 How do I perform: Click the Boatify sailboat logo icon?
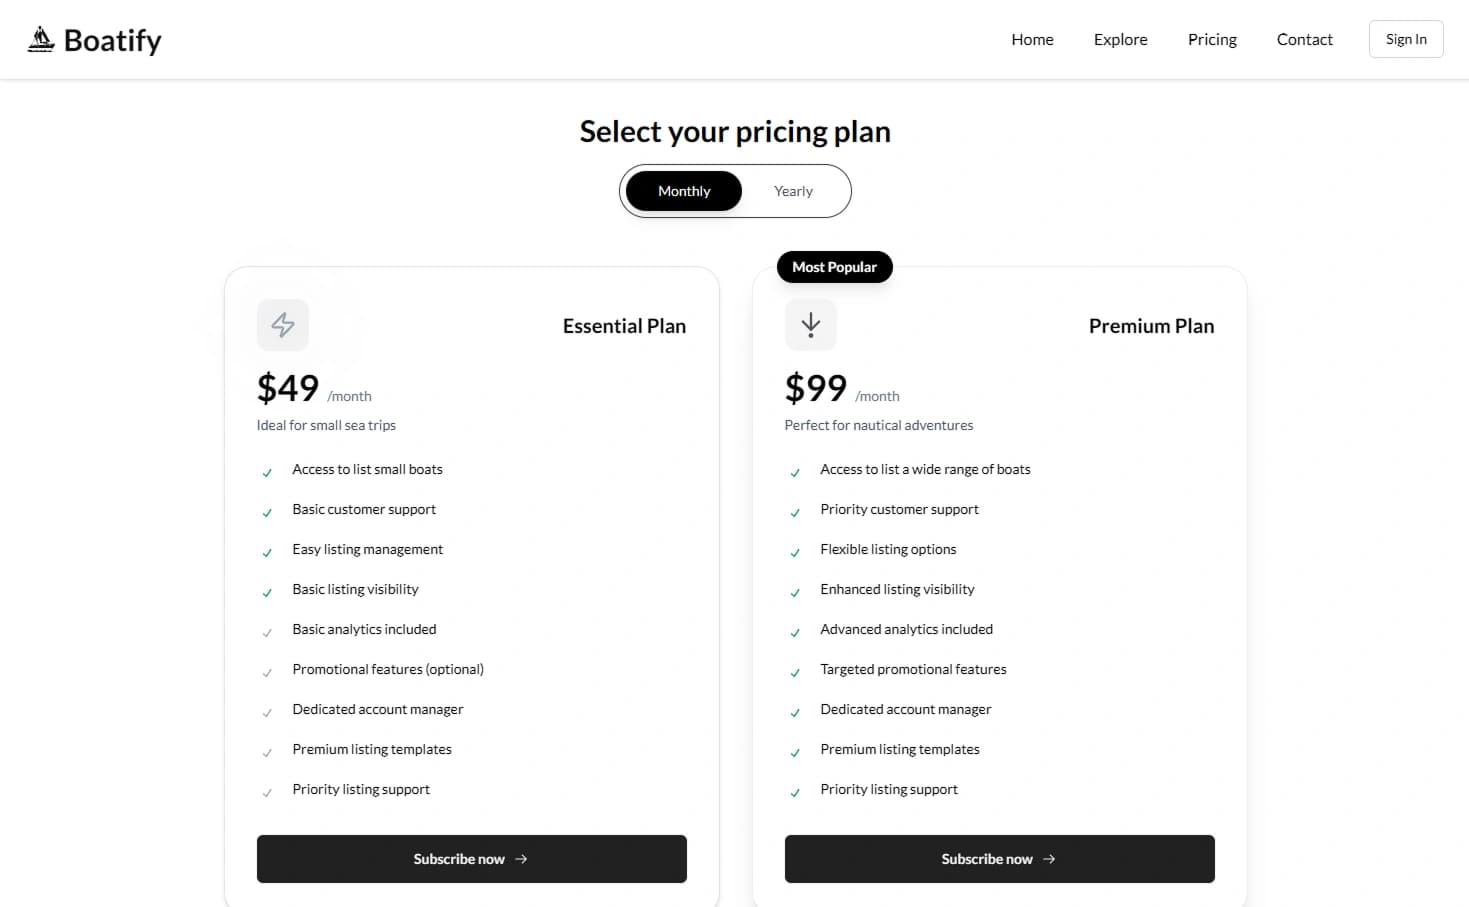click(x=41, y=37)
